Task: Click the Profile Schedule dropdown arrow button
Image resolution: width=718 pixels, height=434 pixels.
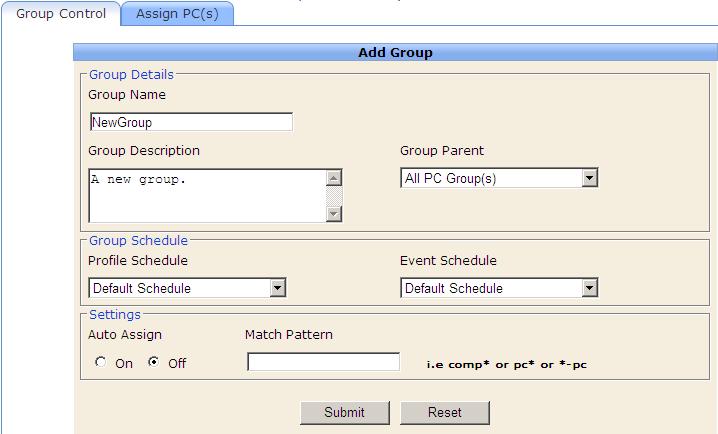Action: coord(277,288)
